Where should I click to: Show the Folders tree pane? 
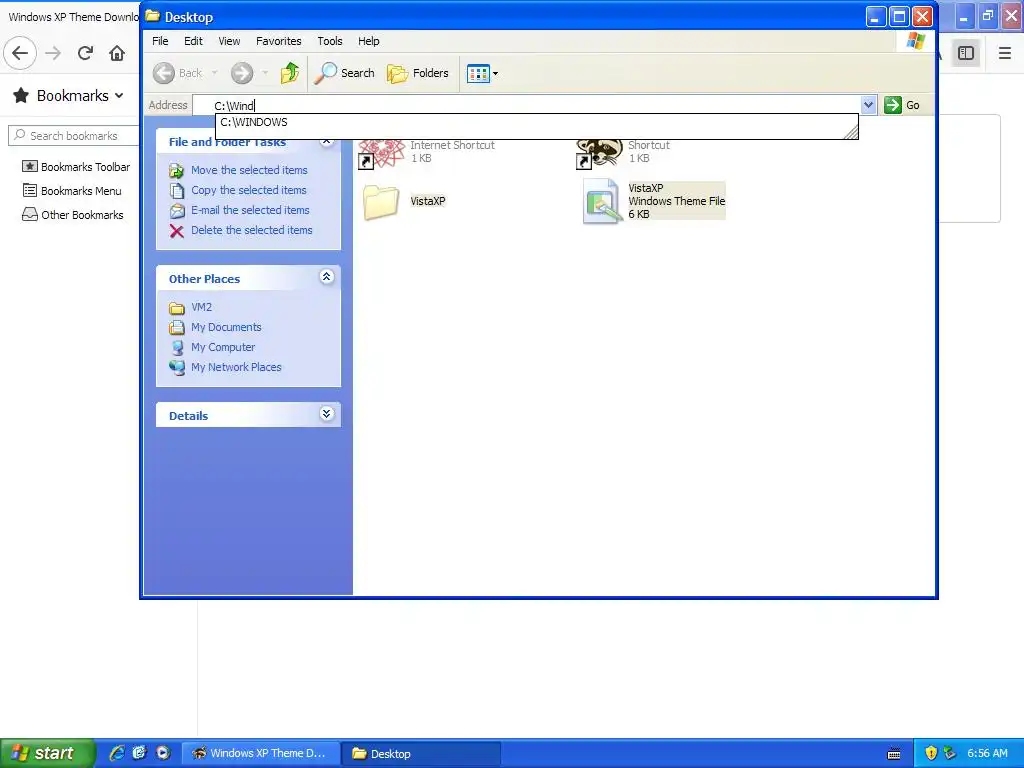418,73
